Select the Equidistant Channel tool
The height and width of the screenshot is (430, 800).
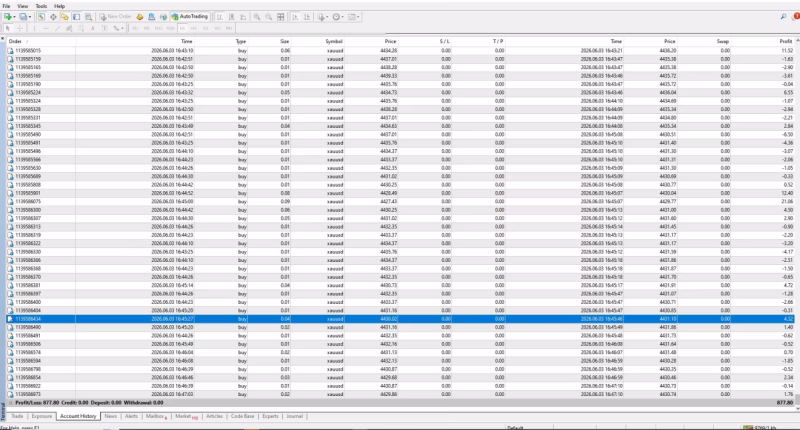[69, 28]
